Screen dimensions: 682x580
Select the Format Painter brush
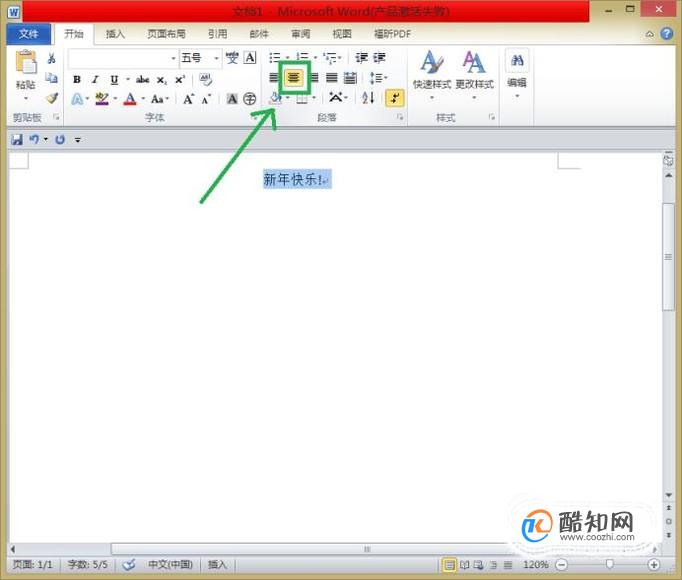(52, 98)
